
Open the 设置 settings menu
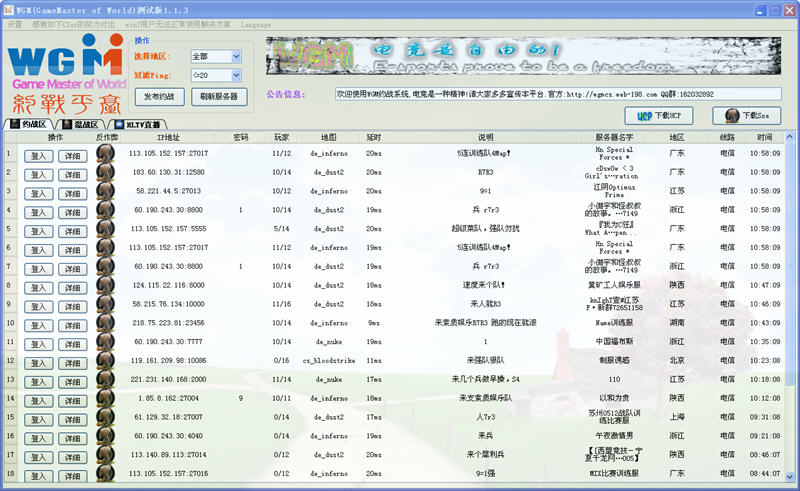pyautogui.click(x=15, y=24)
